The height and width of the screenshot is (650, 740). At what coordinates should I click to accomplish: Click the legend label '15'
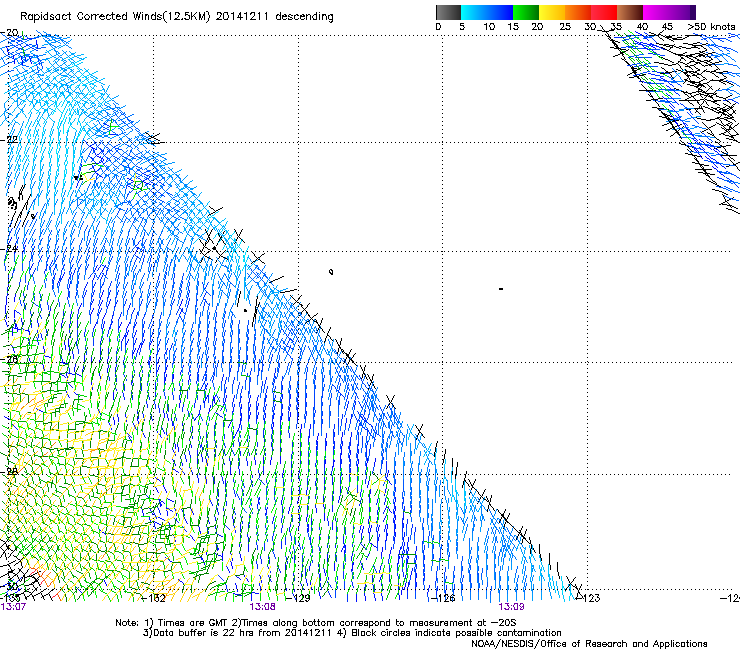point(513,27)
